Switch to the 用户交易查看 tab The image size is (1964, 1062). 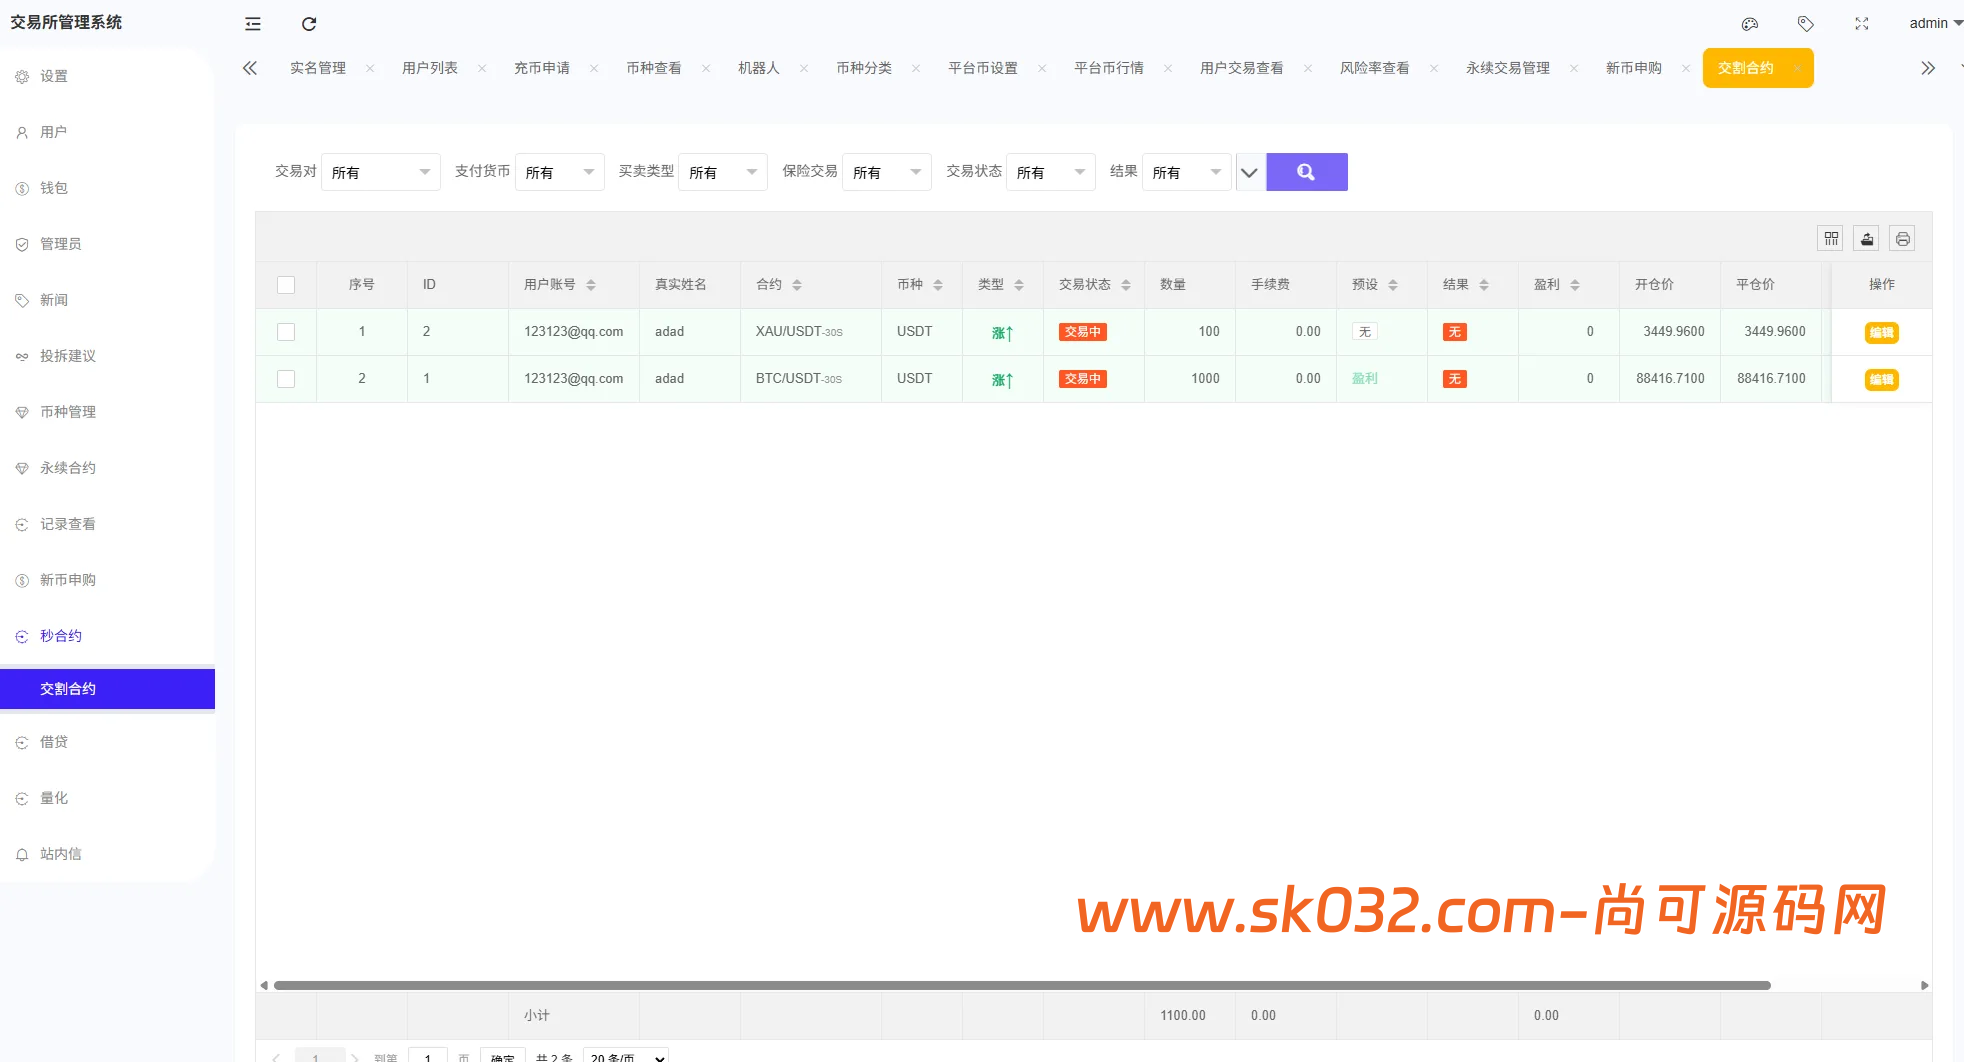[1242, 68]
